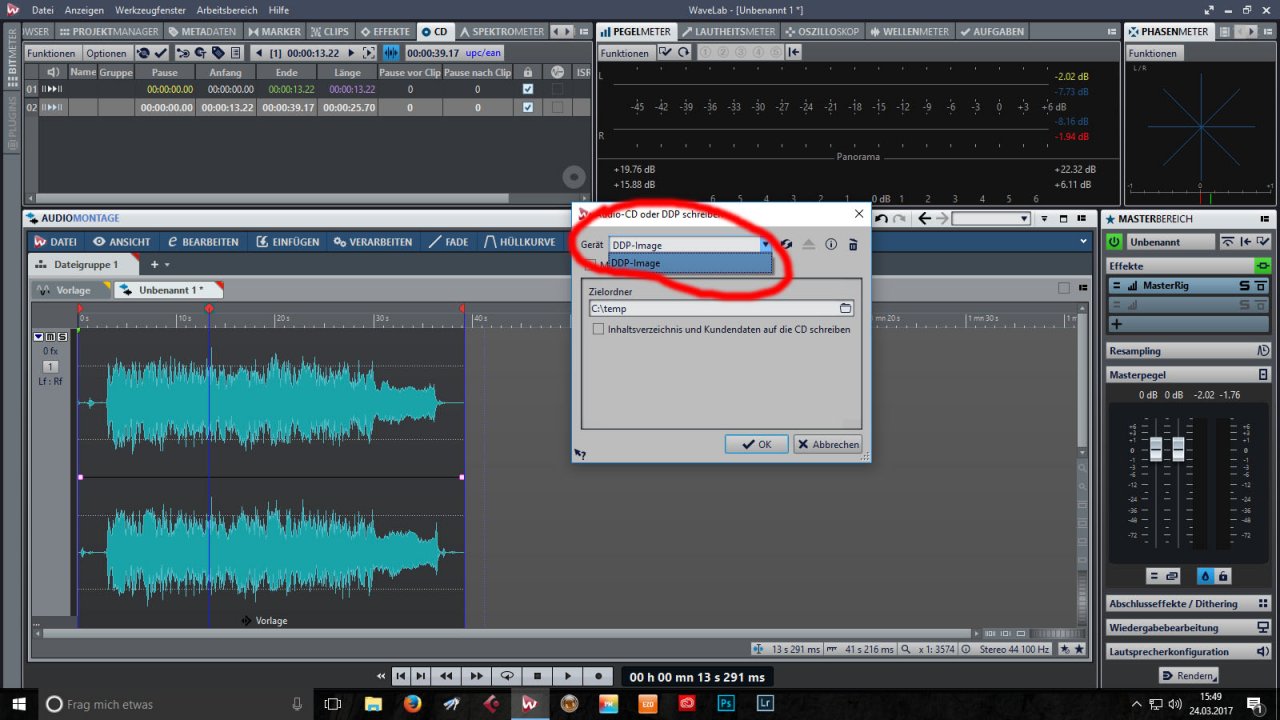The height and width of the screenshot is (720, 1280).
Task: Click the Masterpegel panel collapse icon
Action: click(x=1263, y=375)
